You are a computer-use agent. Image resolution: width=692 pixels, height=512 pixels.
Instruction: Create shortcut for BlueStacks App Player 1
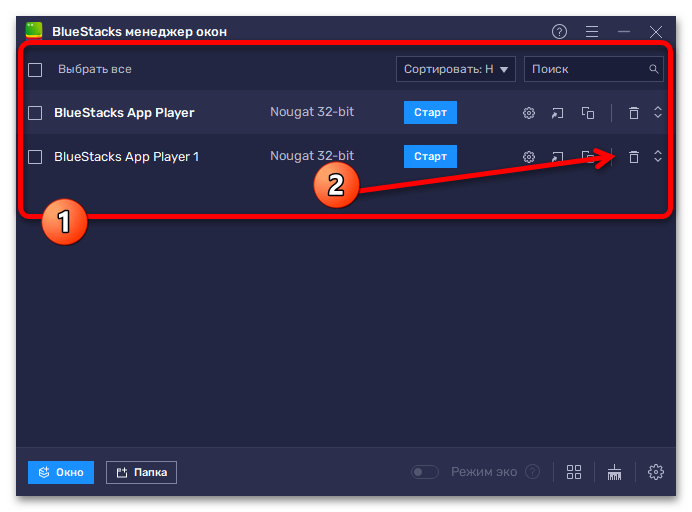point(557,157)
